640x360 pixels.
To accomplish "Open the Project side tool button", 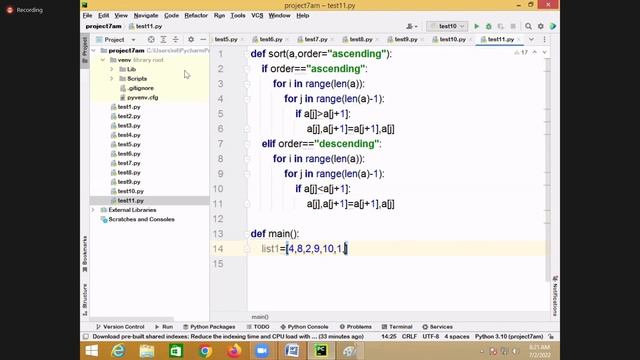I will coord(85,50).
